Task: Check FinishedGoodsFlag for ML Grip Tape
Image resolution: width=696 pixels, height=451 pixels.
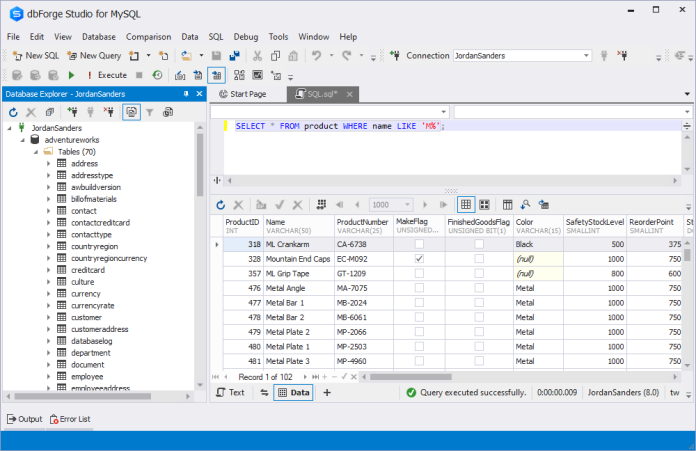Action: click(x=479, y=273)
